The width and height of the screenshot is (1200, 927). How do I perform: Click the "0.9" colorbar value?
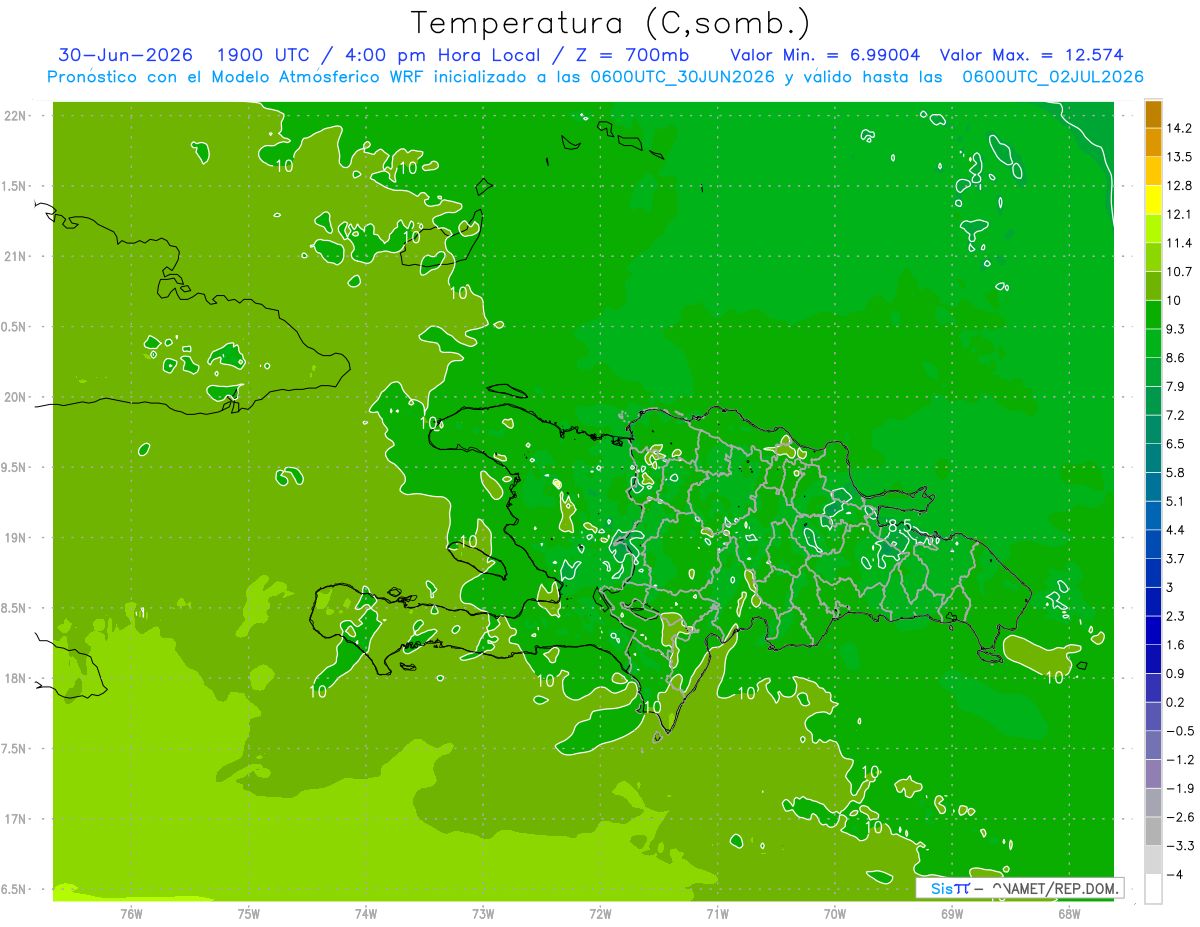coord(1177,674)
